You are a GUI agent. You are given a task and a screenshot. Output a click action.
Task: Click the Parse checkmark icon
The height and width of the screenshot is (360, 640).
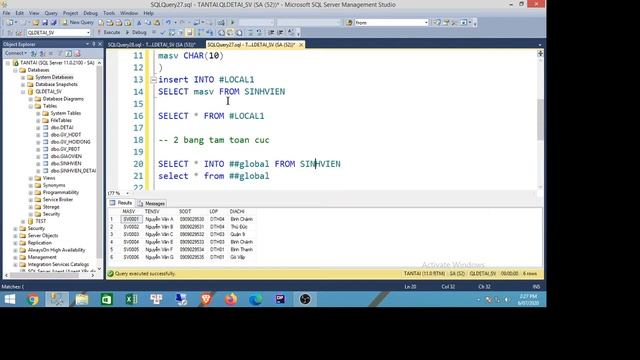tap(163, 32)
